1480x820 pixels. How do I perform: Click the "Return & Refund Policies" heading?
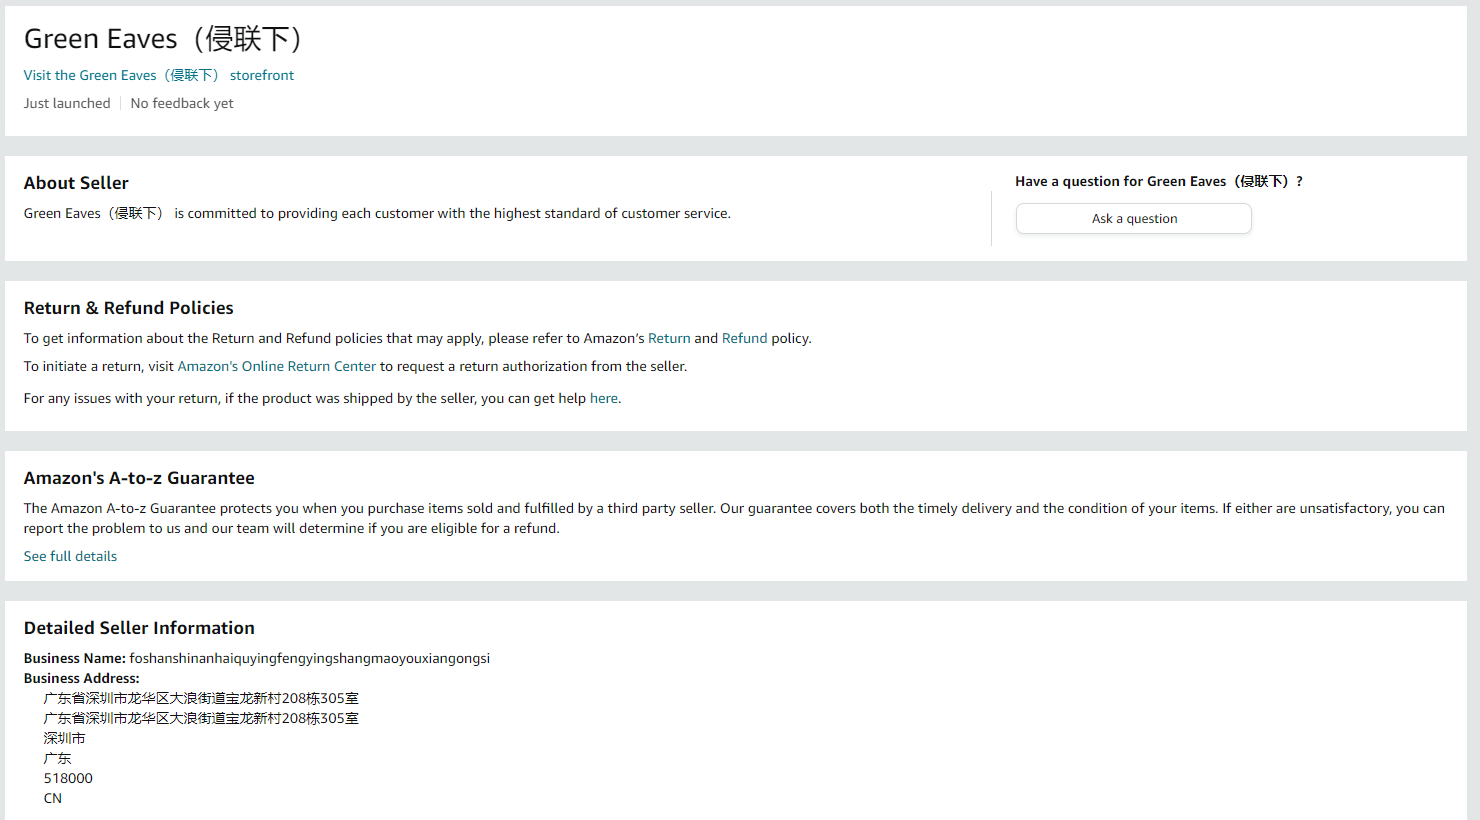[x=128, y=308]
